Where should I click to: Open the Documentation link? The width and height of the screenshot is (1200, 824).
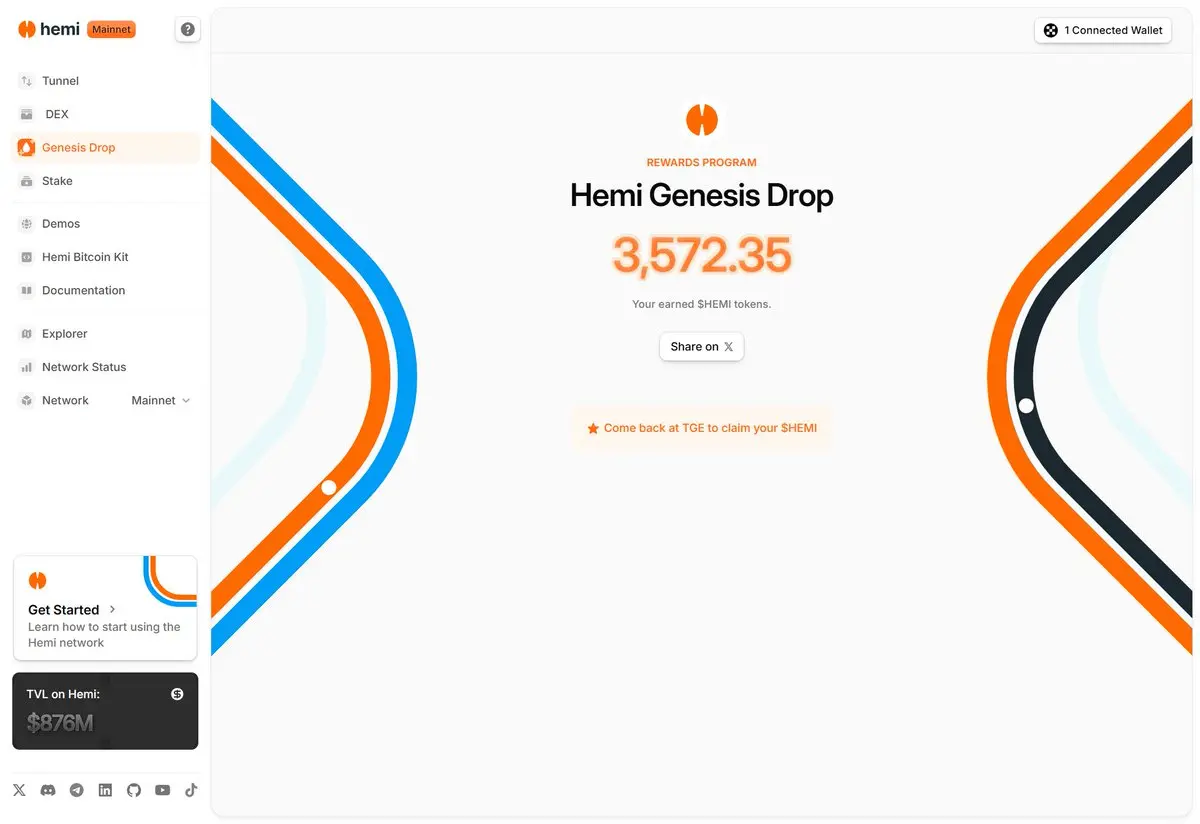(x=105, y=290)
